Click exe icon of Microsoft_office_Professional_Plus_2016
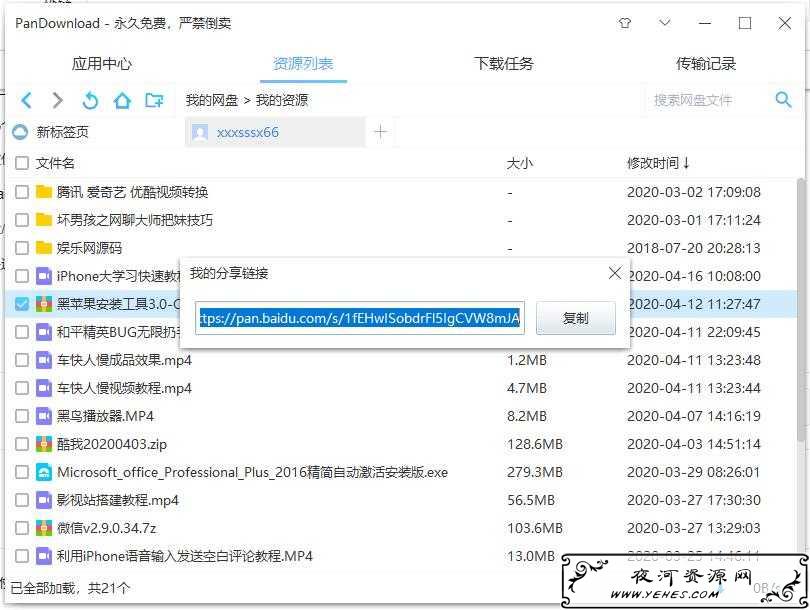810x610 pixels. [44, 472]
